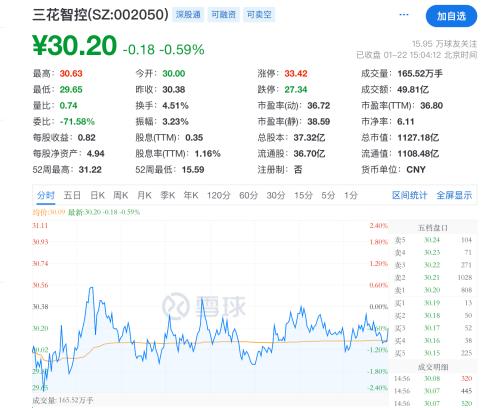This screenshot has height=408, width=494.
Task: Click the 股息率(TTM) value 1.16%
Action: pos(208,153)
